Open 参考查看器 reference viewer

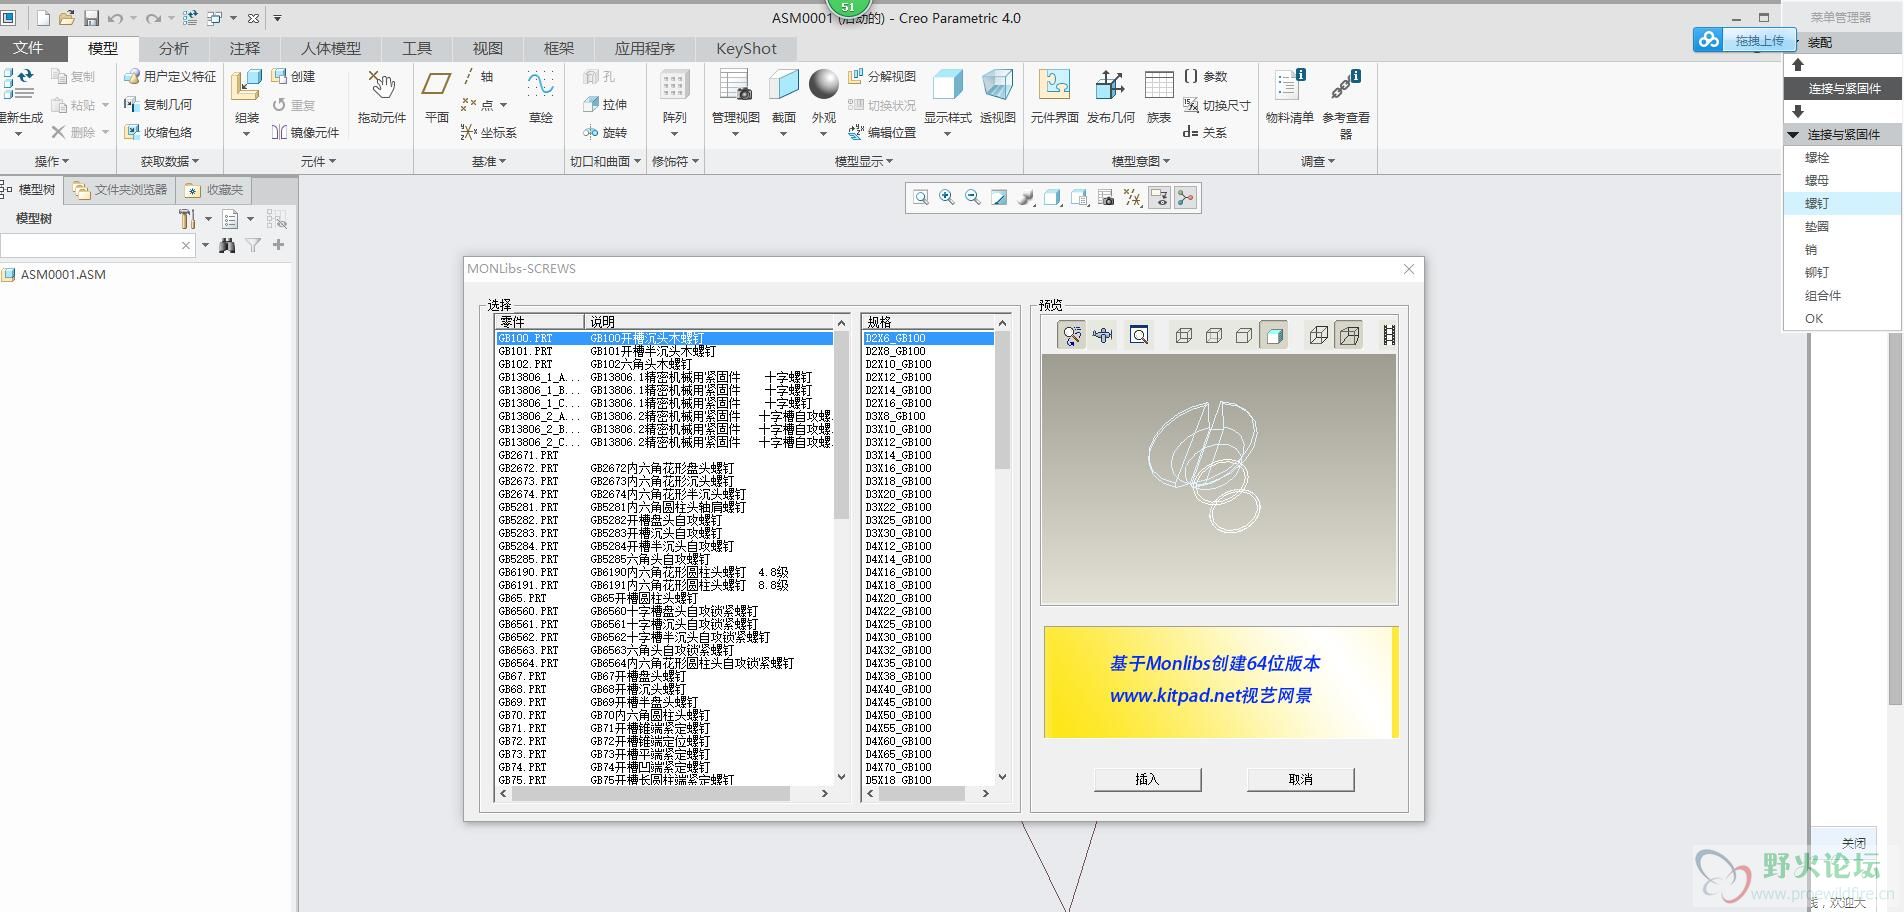(1345, 85)
